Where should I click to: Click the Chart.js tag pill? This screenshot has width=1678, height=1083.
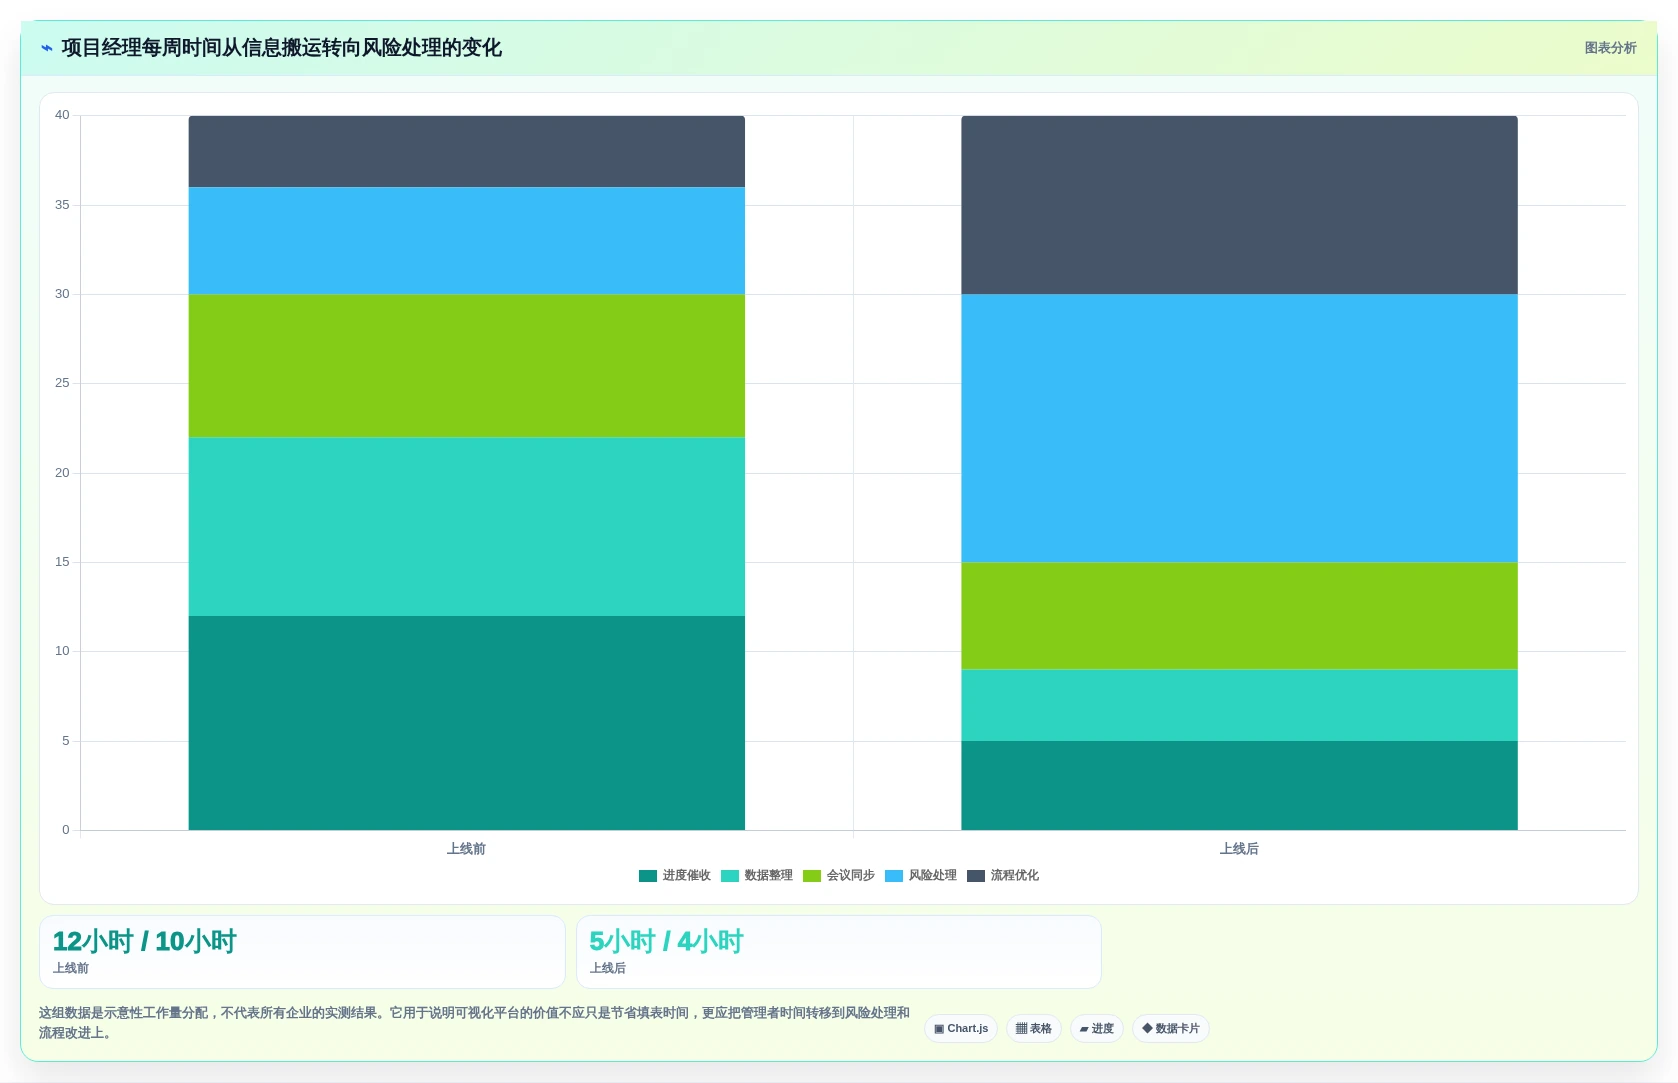pyautogui.click(x=961, y=1028)
